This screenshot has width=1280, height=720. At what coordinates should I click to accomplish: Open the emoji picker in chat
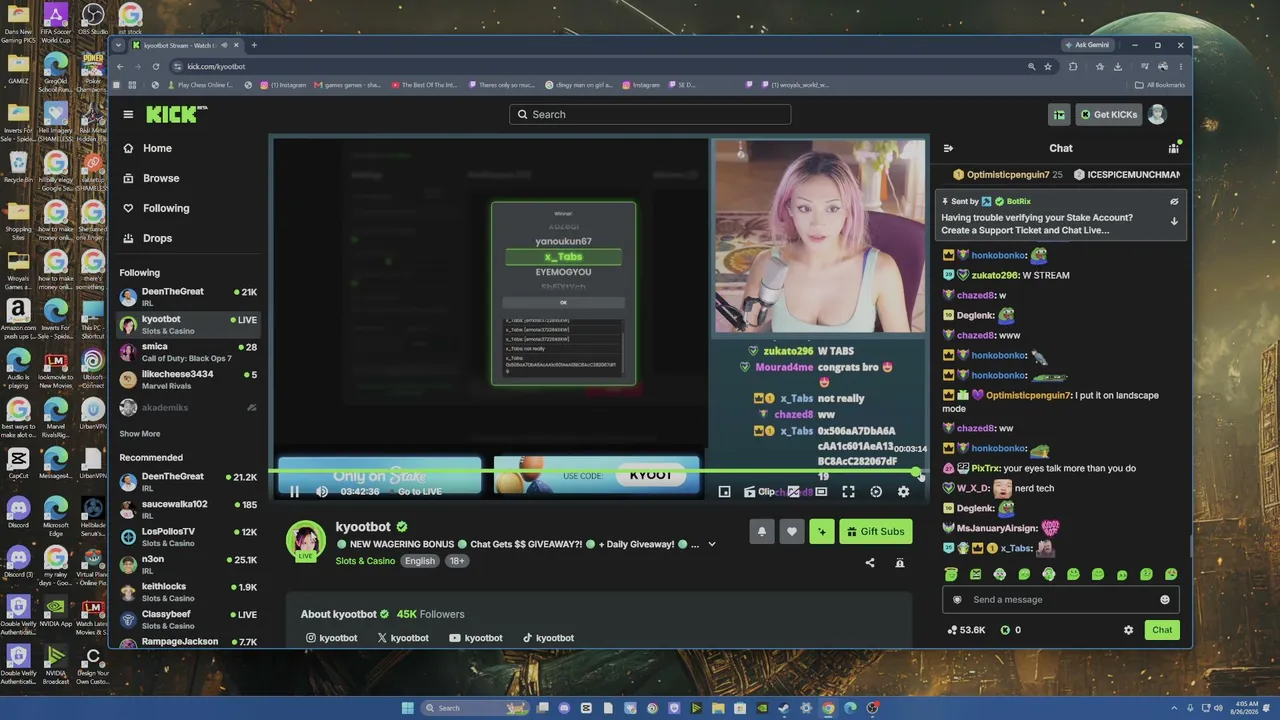click(1165, 600)
